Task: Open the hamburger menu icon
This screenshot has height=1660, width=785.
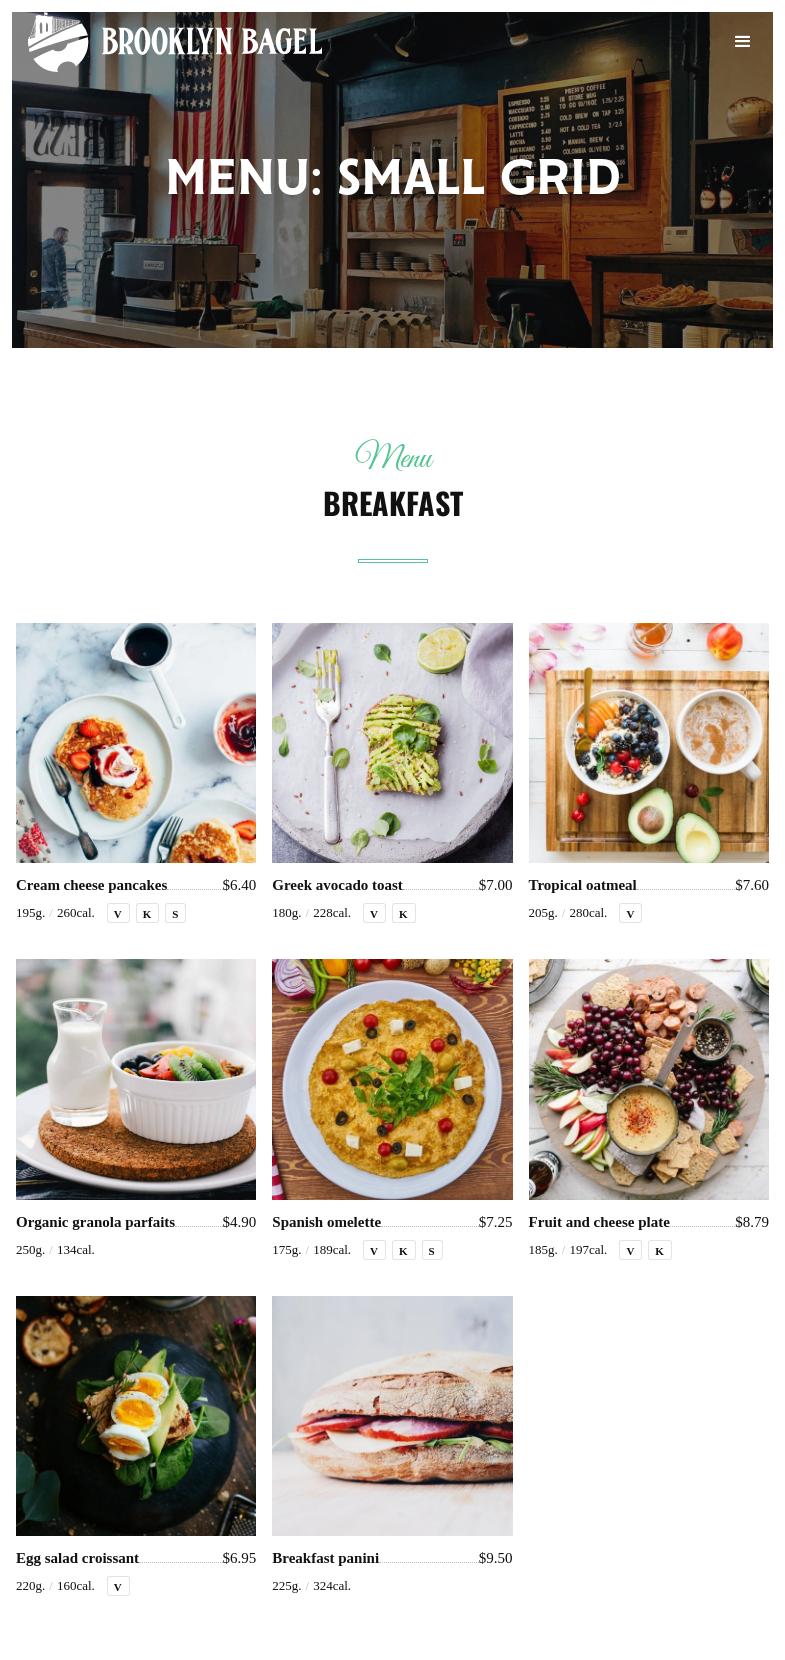Action: [742, 41]
